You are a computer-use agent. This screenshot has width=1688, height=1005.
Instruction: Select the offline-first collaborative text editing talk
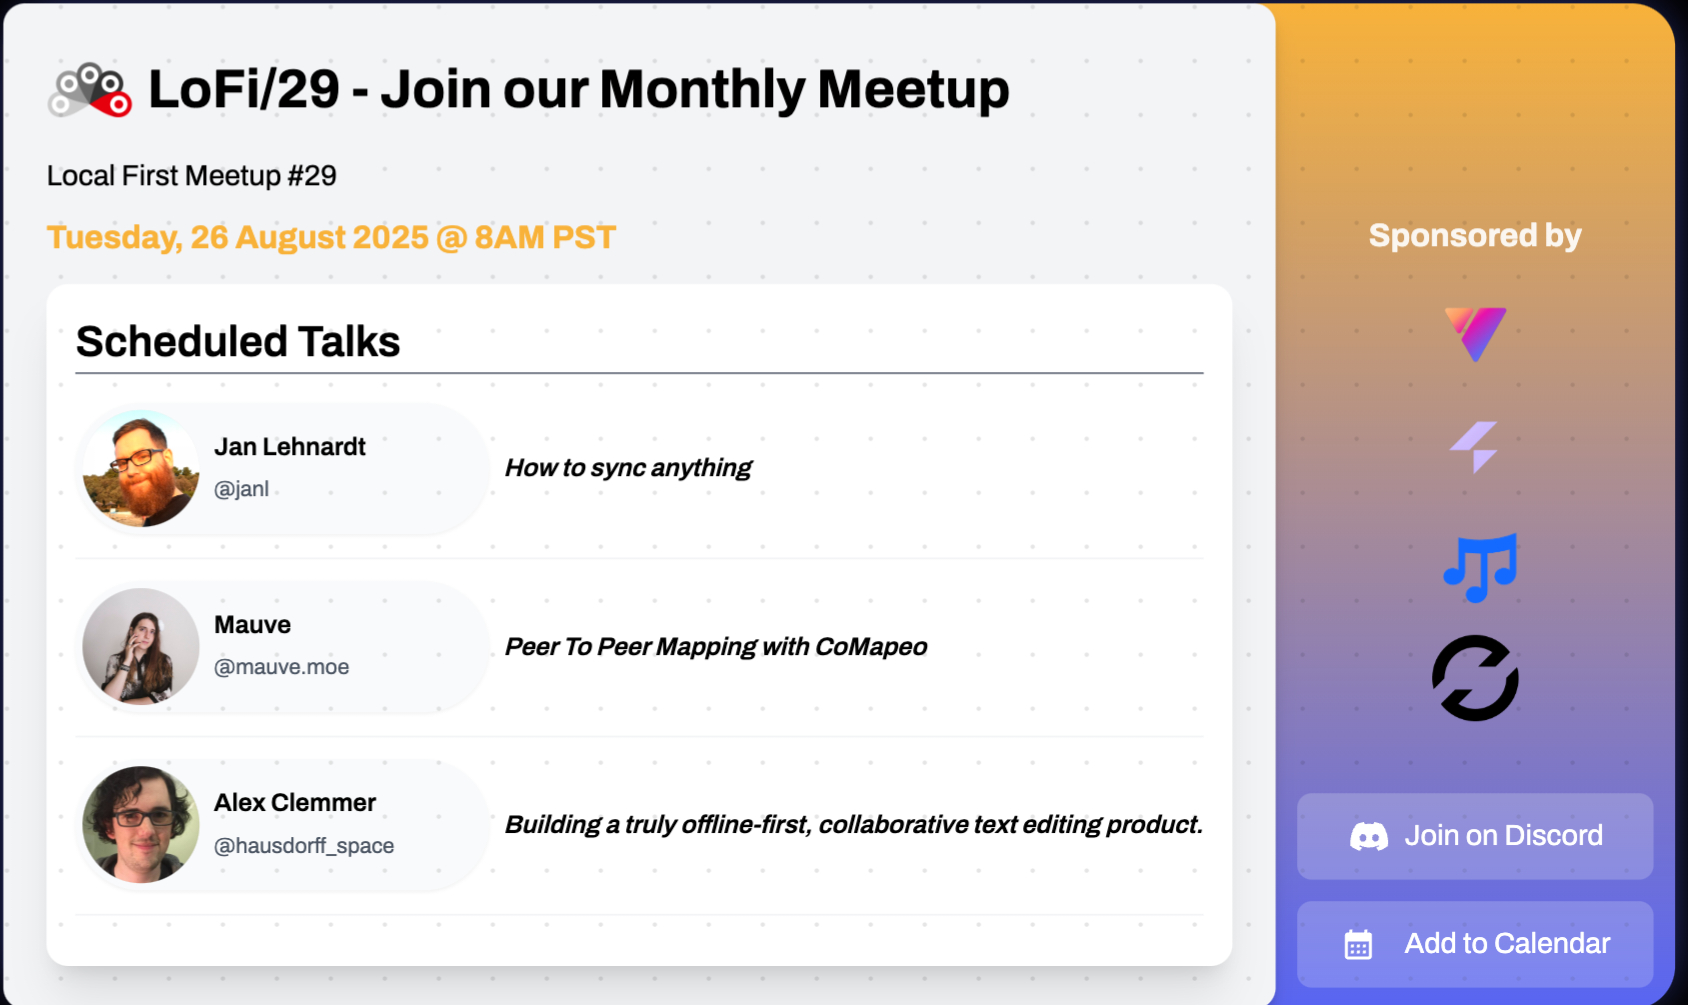pyautogui.click(x=853, y=825)
